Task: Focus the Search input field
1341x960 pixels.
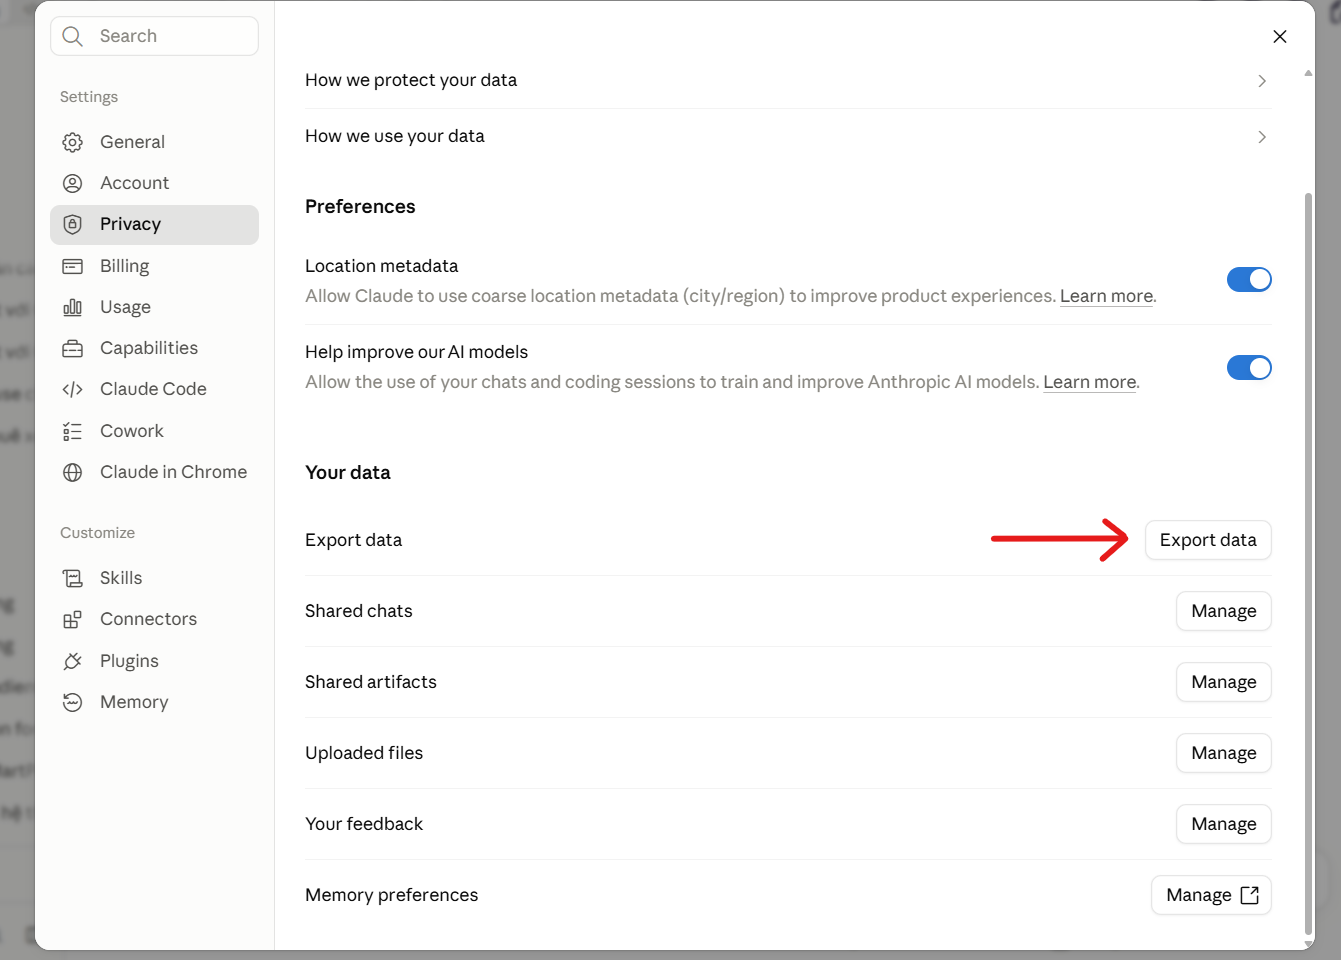Action: coord(154,36)
